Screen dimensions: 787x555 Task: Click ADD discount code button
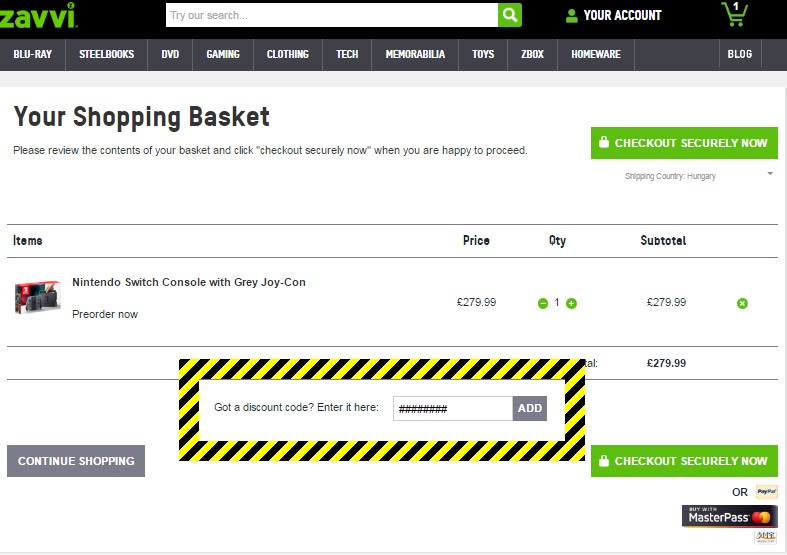click(x=530, y=408)
